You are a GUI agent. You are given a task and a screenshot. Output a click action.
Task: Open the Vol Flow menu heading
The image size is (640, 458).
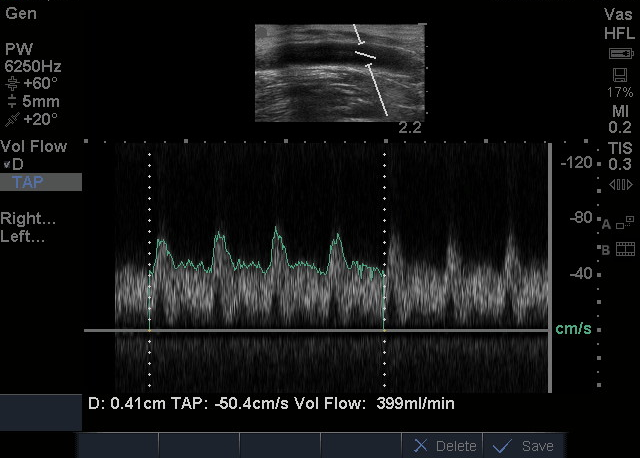33,147
